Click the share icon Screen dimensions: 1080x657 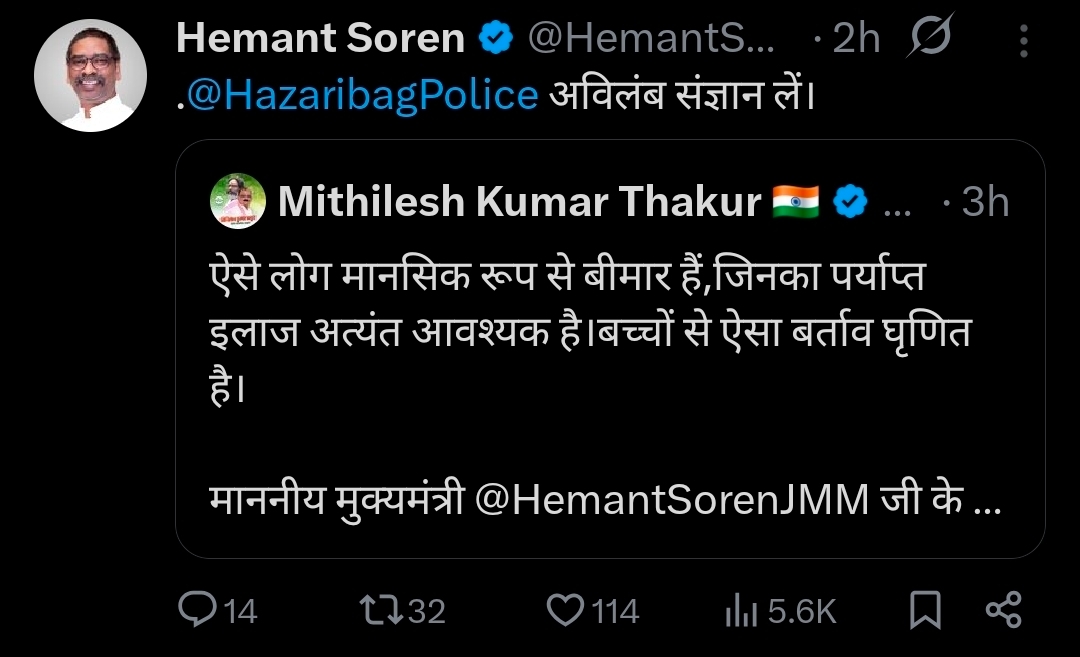pos(1003,610)
